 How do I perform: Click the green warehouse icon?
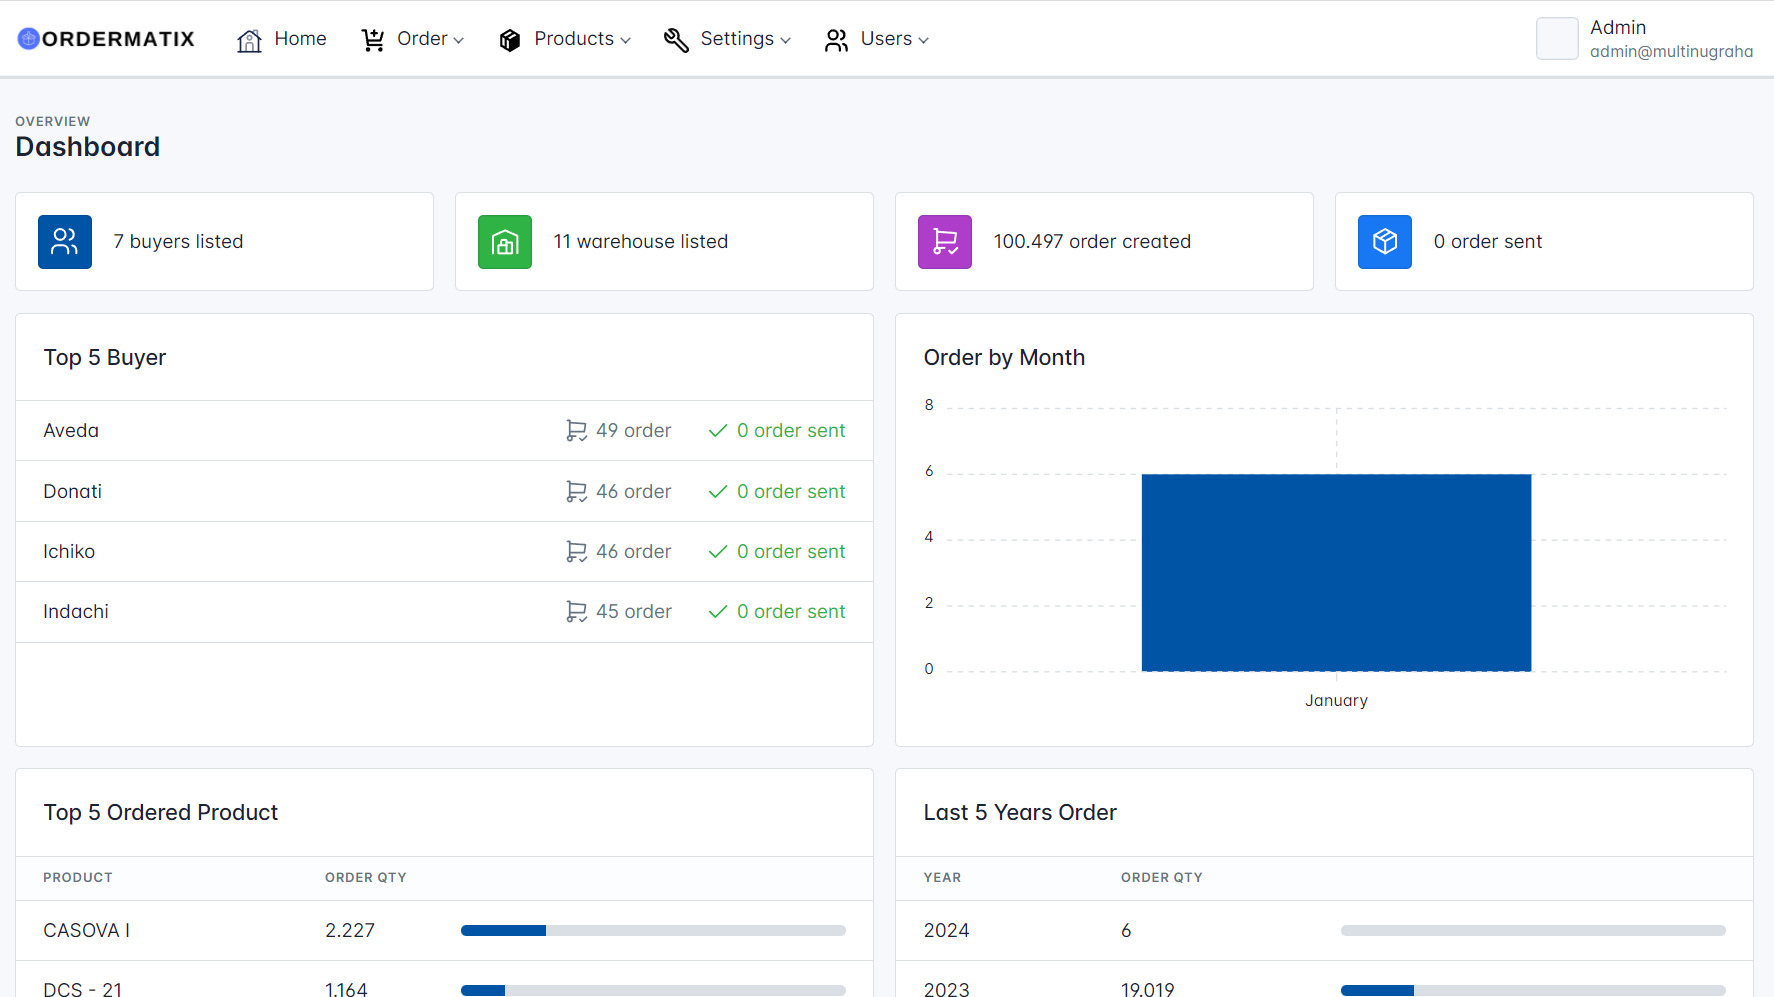(x=504, y=241)
